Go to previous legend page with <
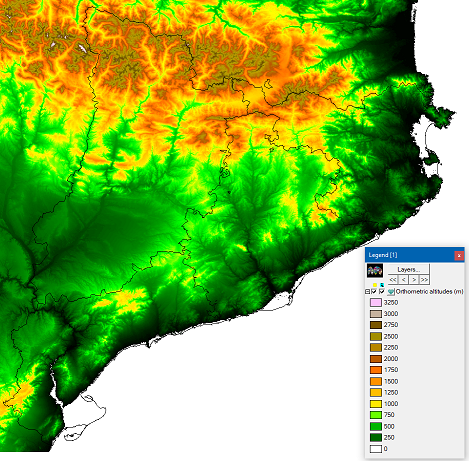This screenshot has height=461, width=469. point(403,279)
